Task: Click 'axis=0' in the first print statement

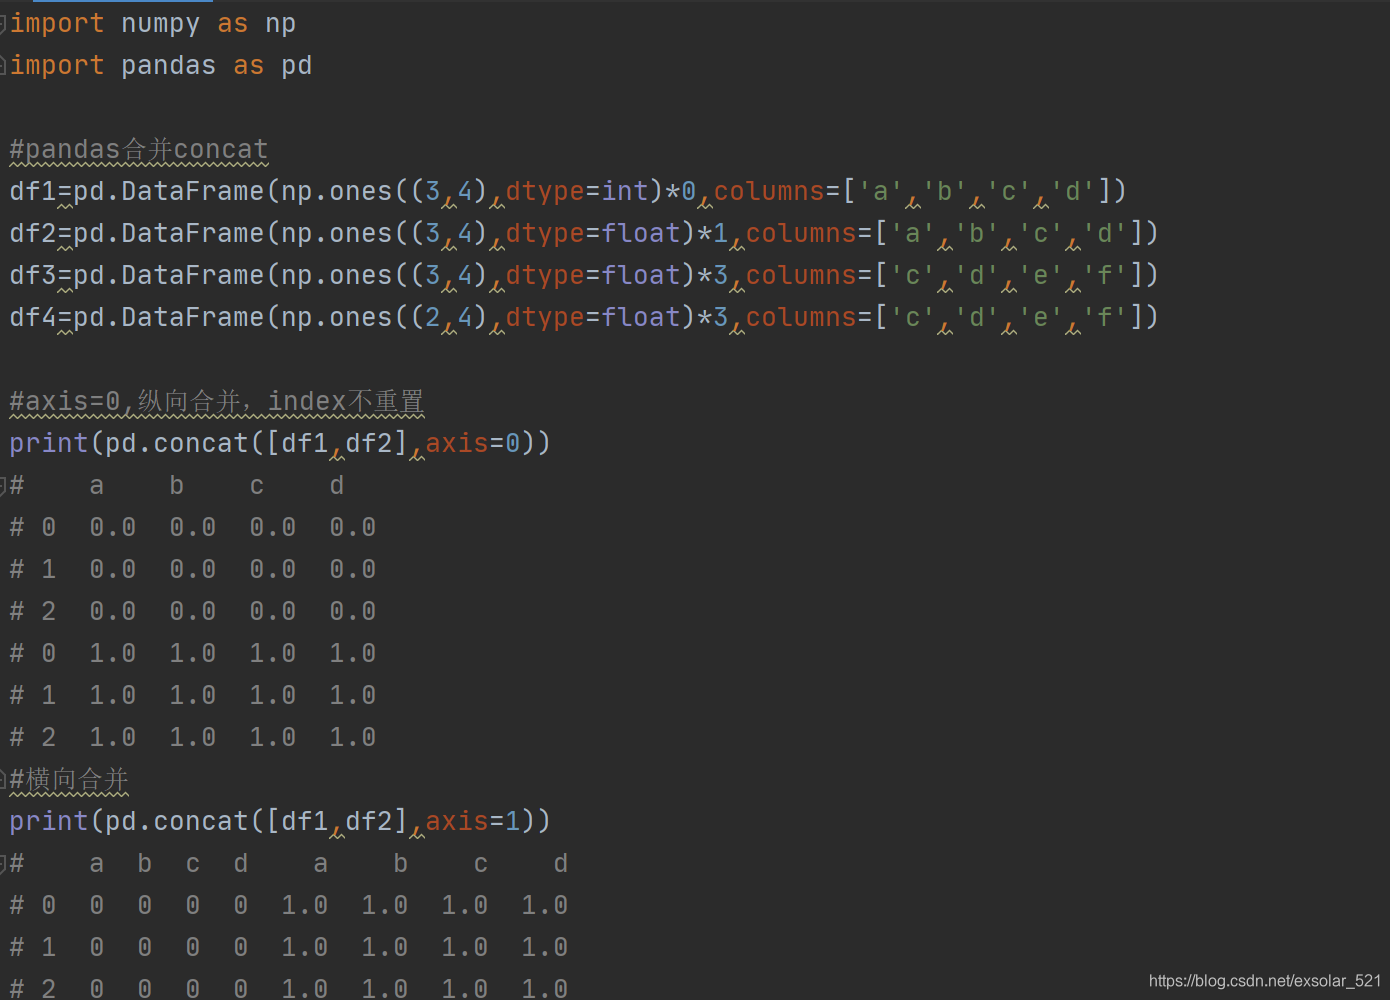Action: (473, 443)
